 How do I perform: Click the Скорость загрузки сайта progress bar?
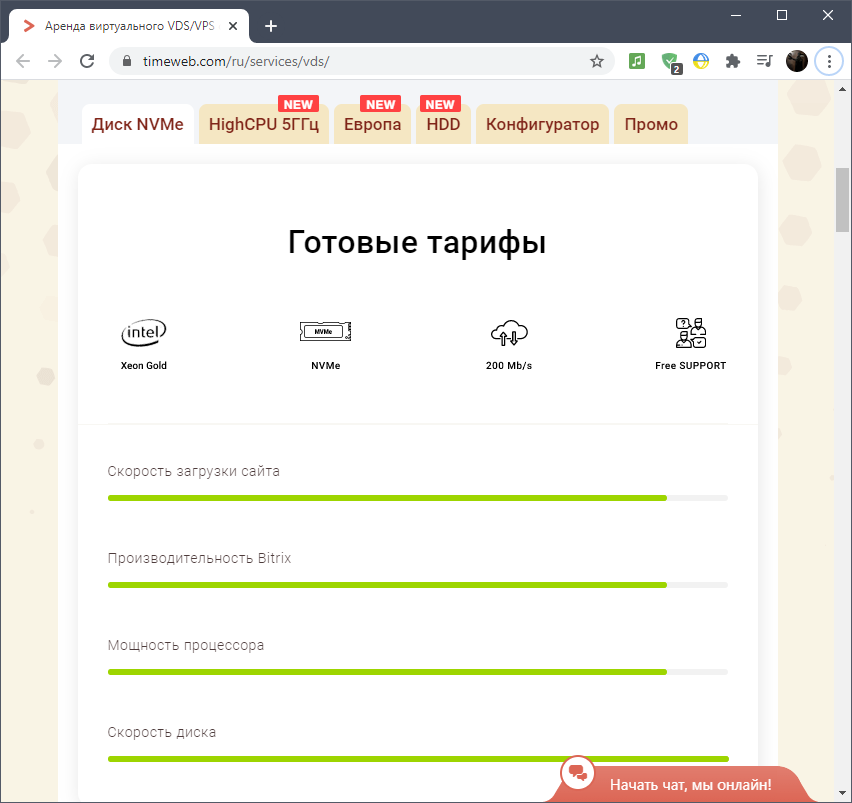click(417, 497)
